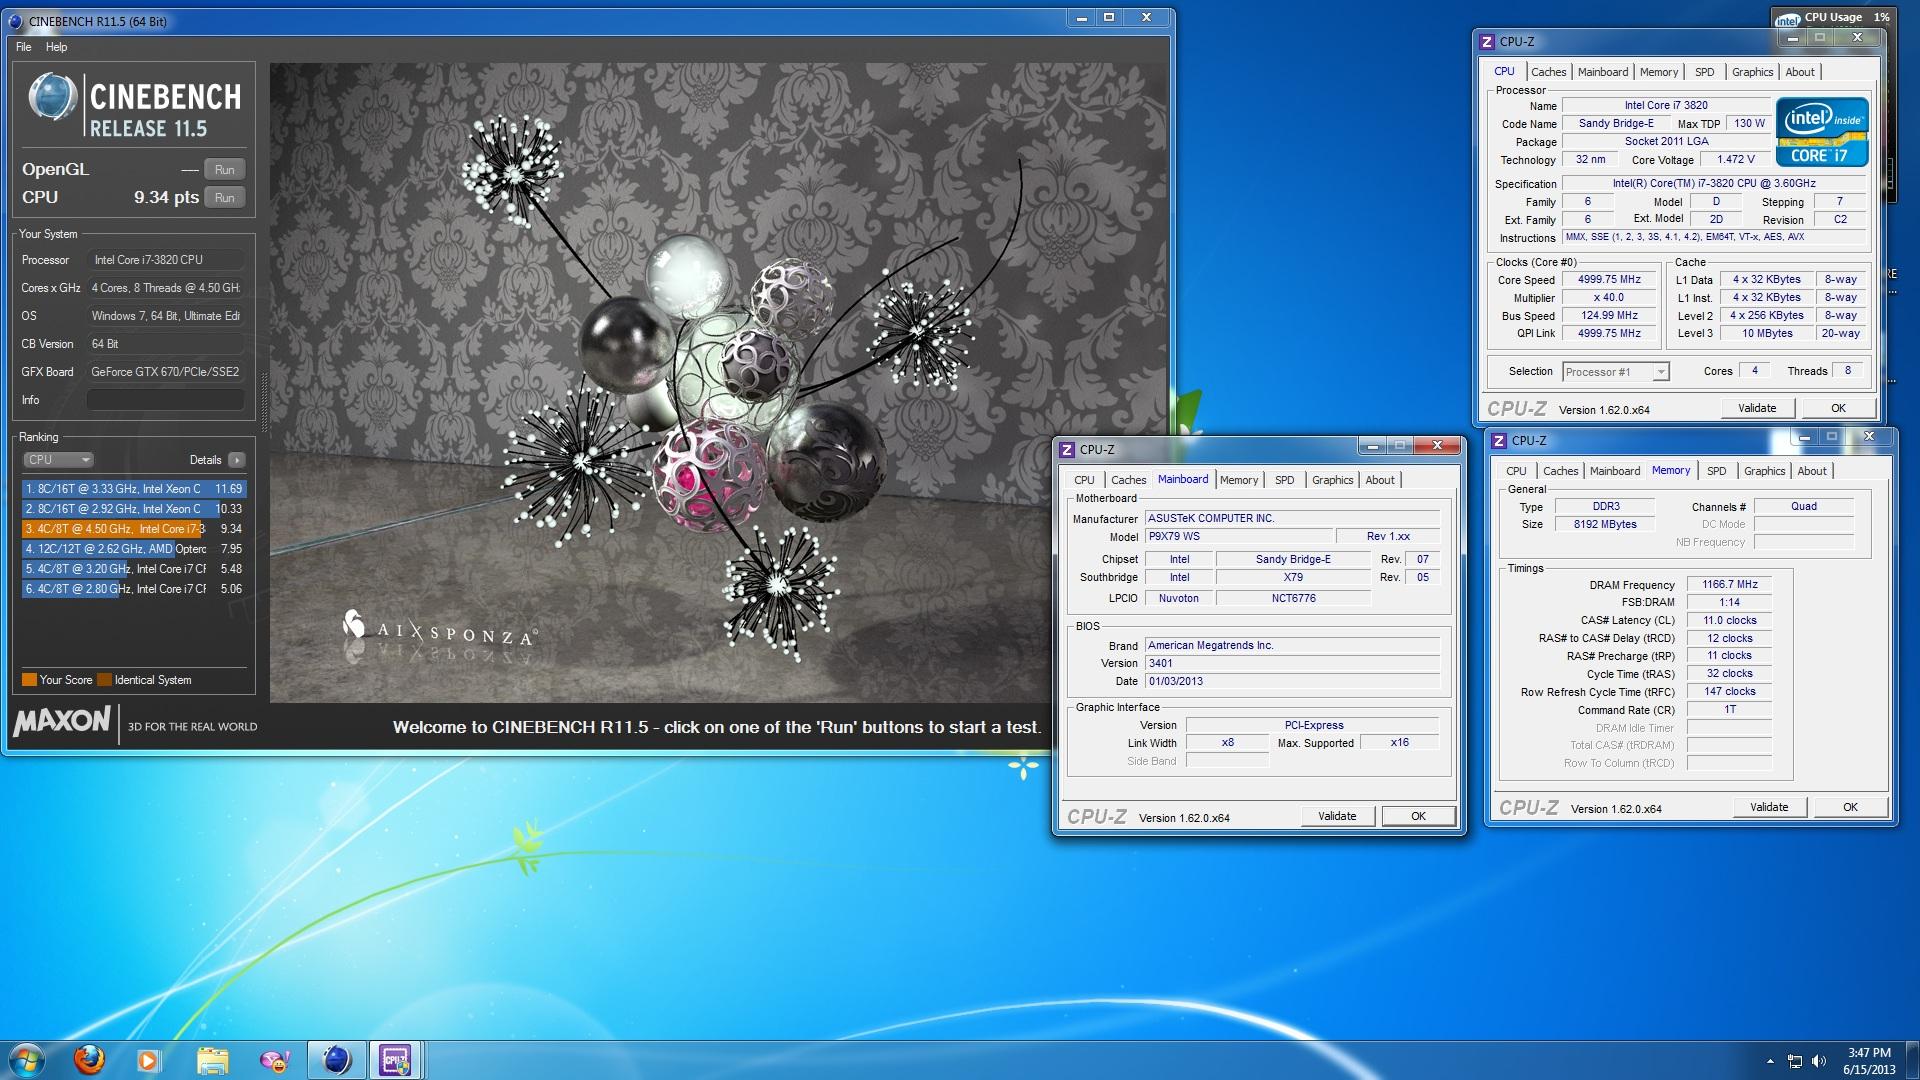Open About tab in Mainboard CPU-Z window
1920x1080 pixels.
[x=1380, y=480]
